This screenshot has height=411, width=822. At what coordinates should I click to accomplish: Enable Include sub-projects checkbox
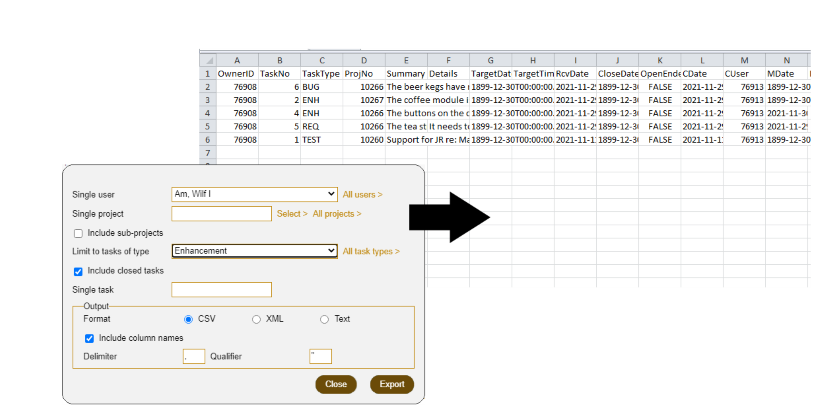click(79, 233)
